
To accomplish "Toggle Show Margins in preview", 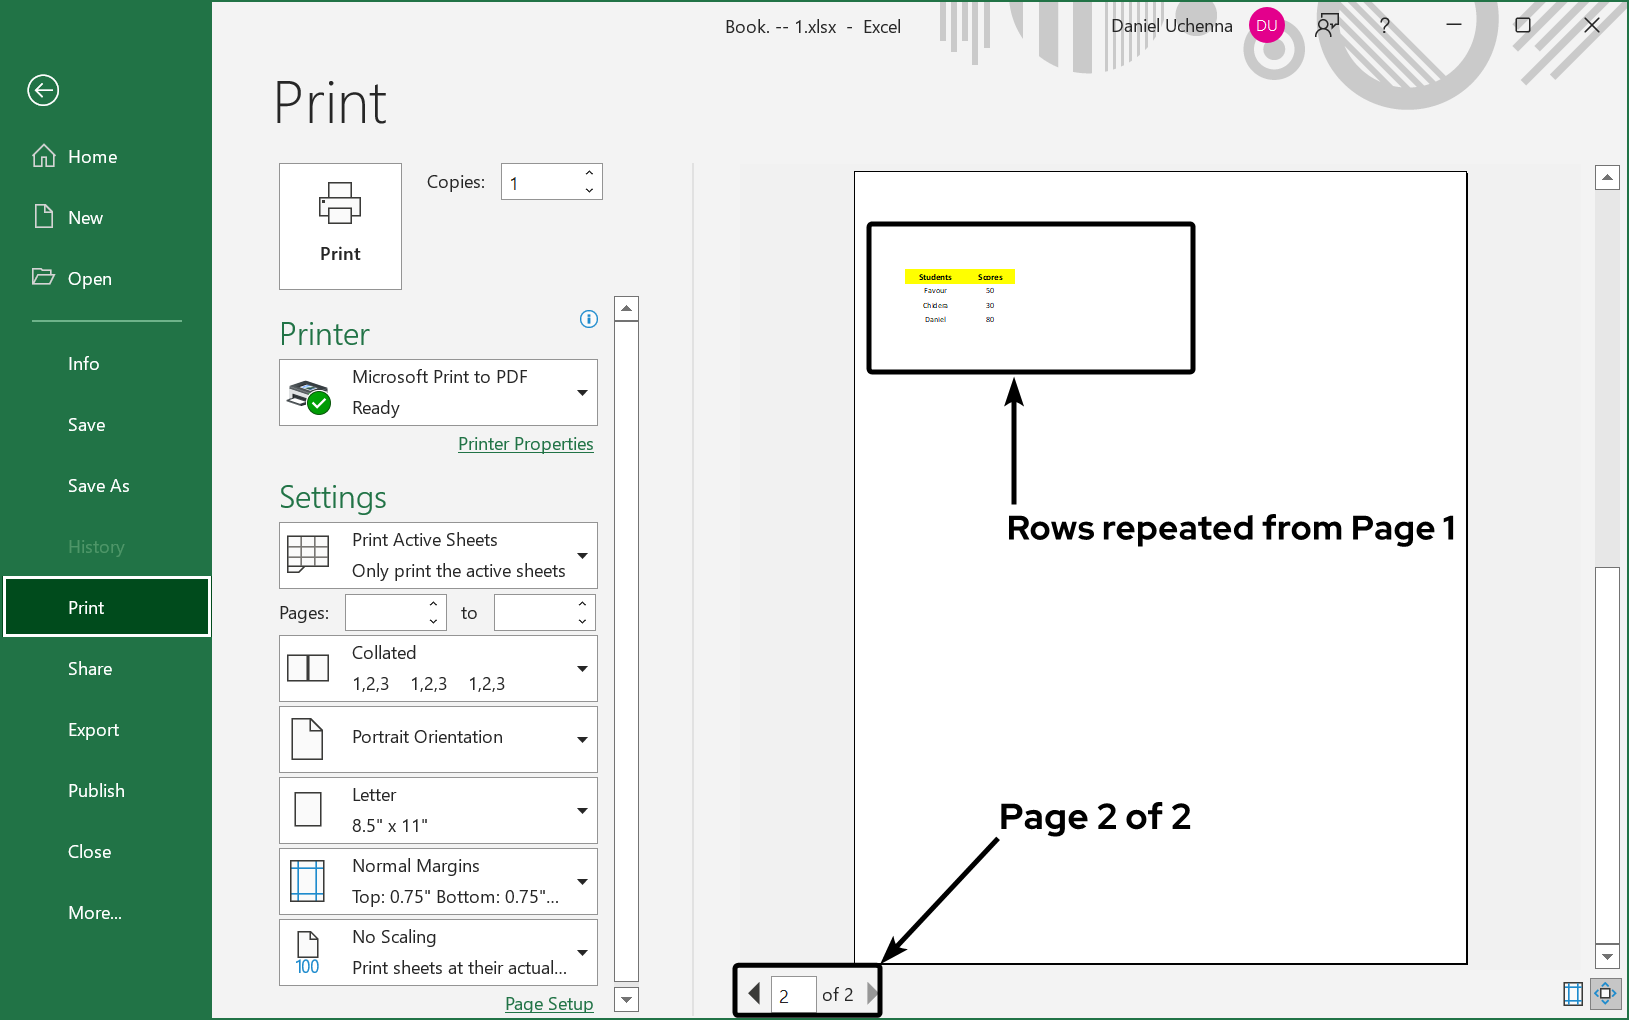I will click(1573, 993).
